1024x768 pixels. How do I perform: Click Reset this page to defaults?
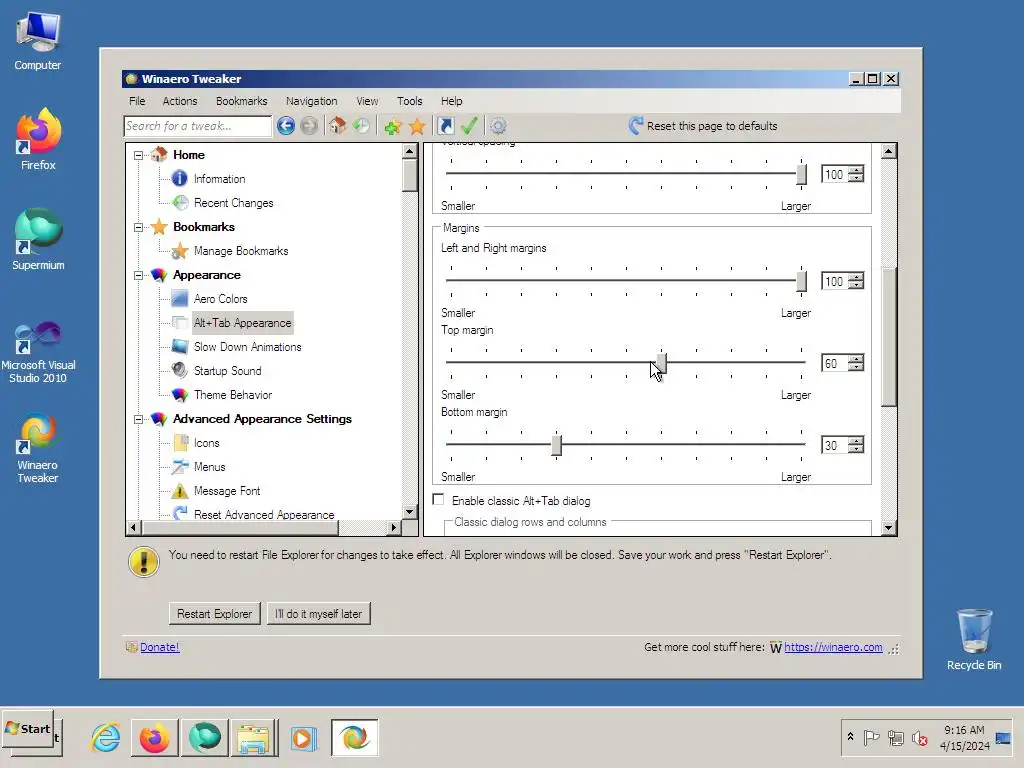tap(703, 125)
